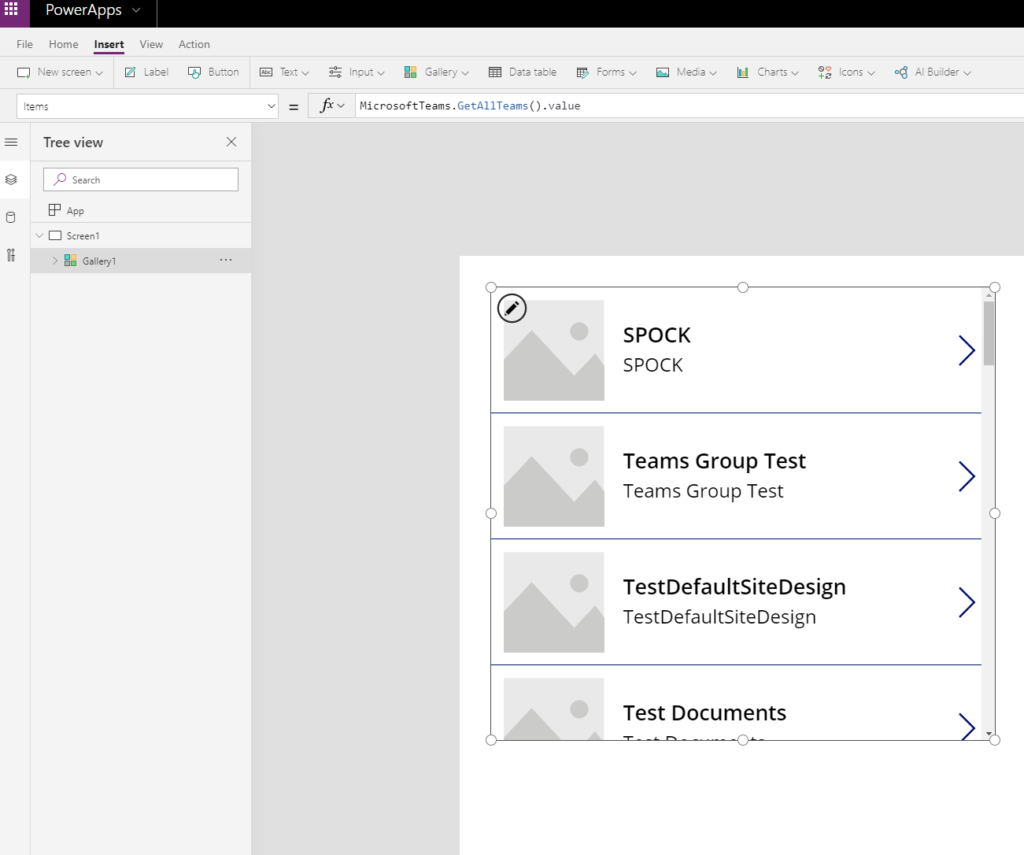Screen dimensions: 1024x855
Task: Open Gallery1 more options ellipsis
Action: tap(226, 260)
